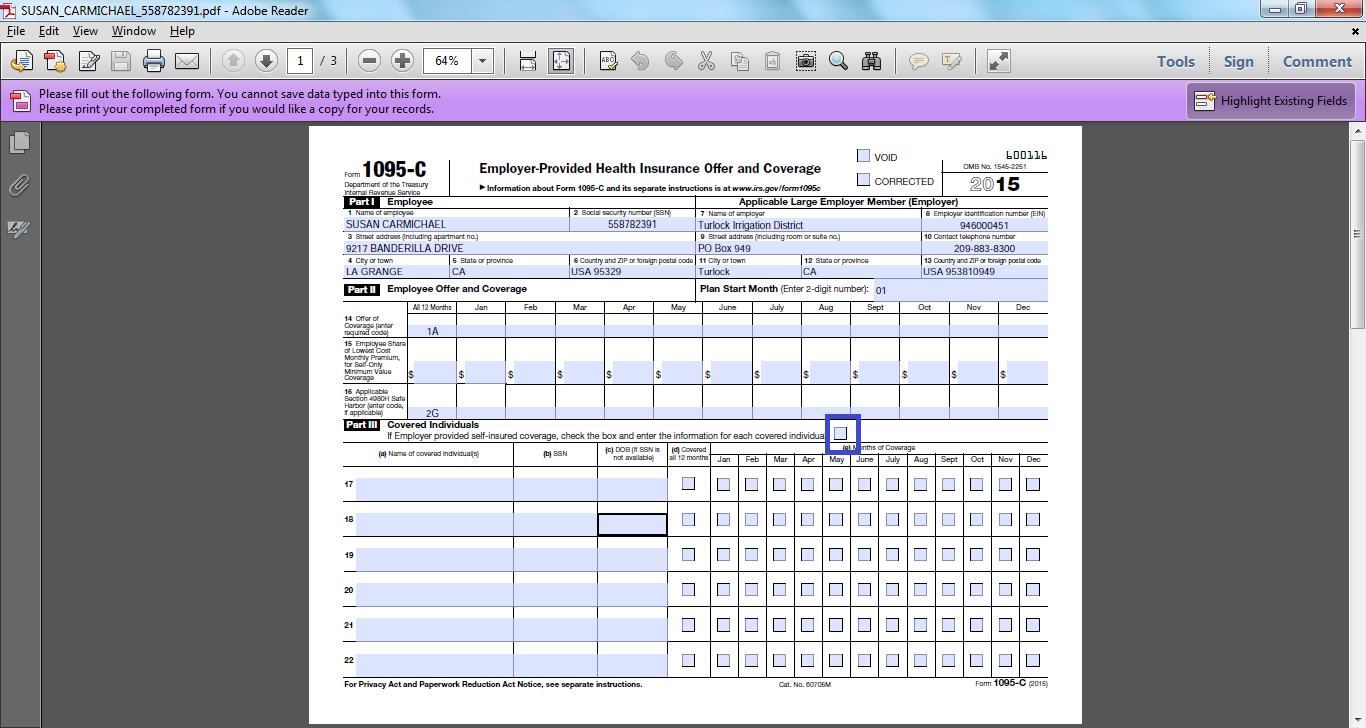This screenshot has height=728, width=1366.
Task: Open the Window menu
Action: 133,31
